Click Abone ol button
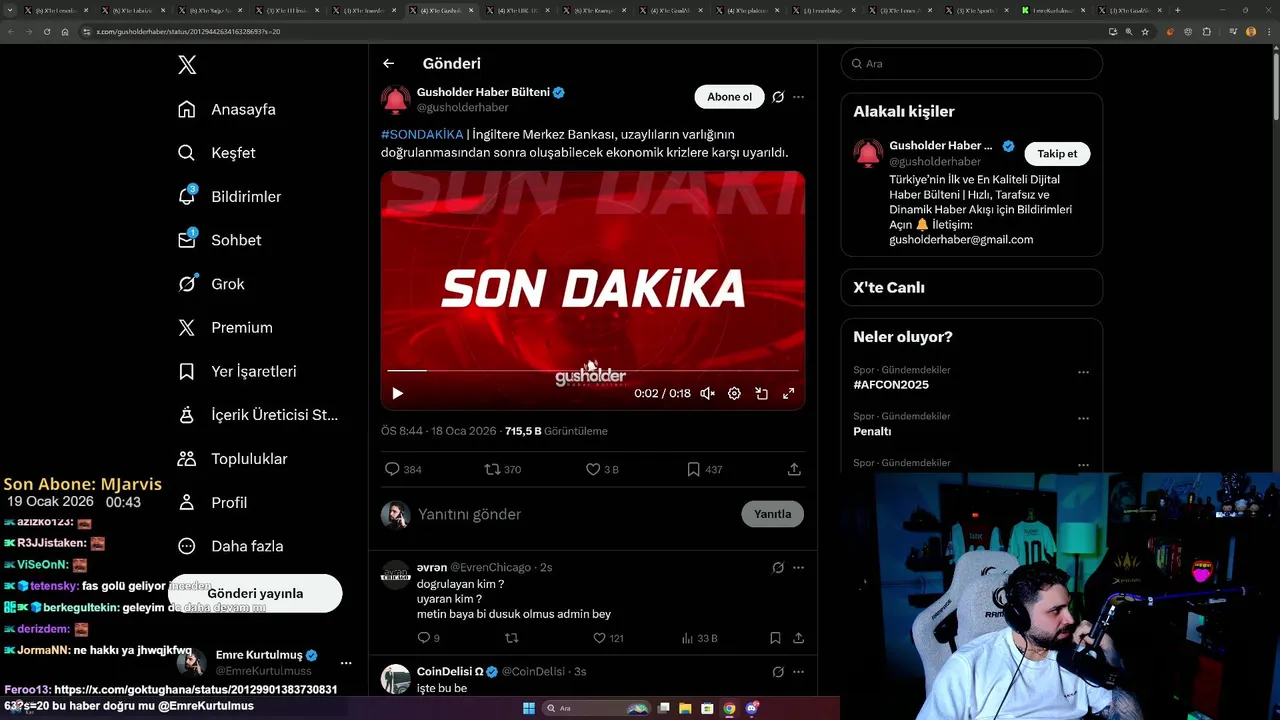The image size is (1280, 720). (x=729, y=97)
